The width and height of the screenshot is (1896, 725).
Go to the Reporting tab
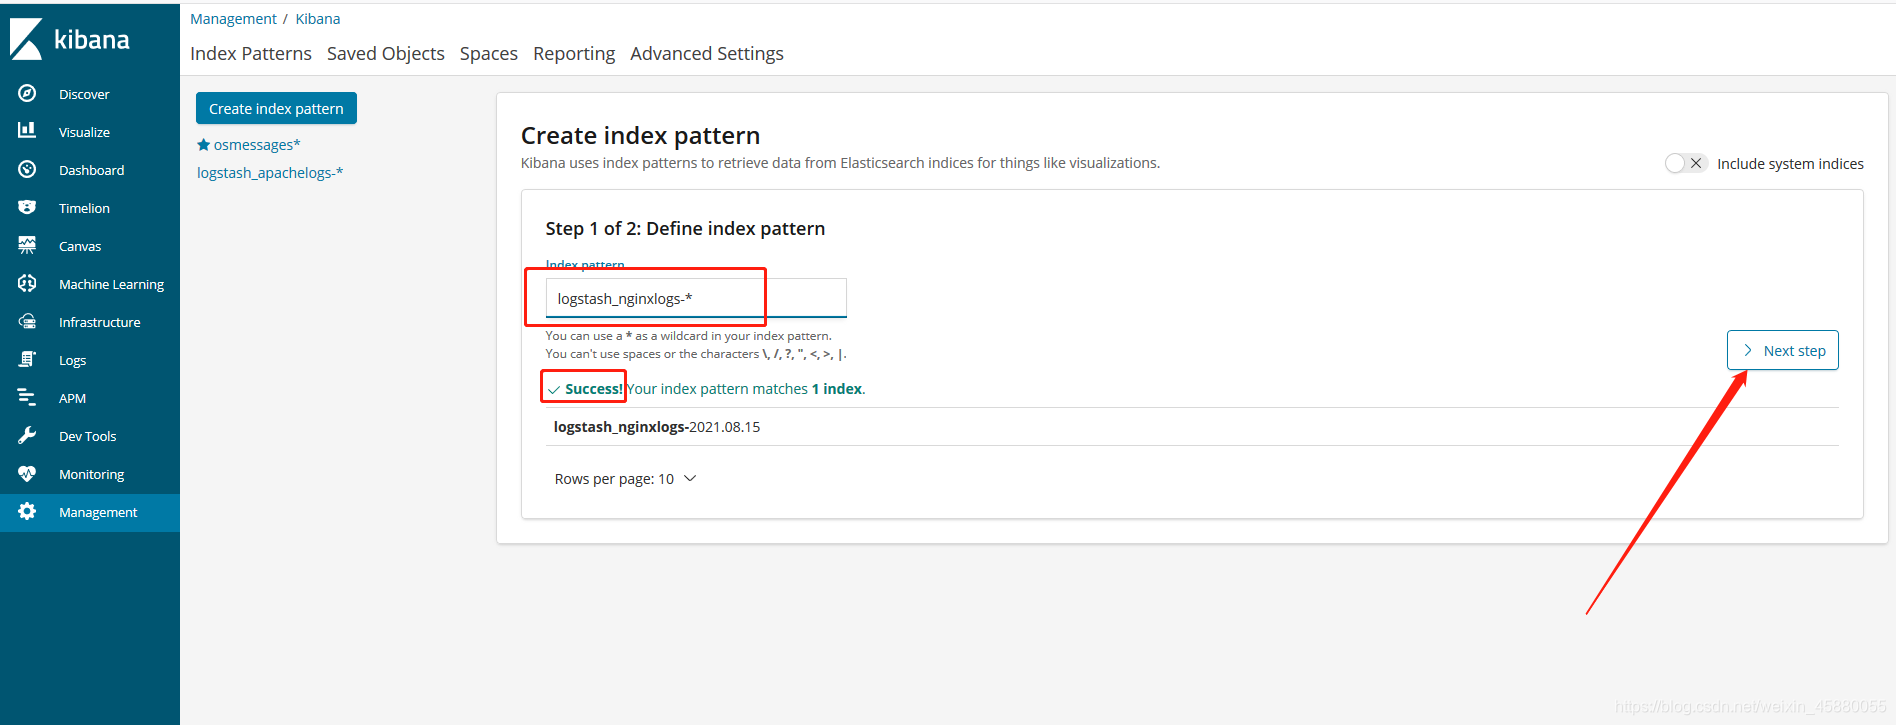pos(574,53)
